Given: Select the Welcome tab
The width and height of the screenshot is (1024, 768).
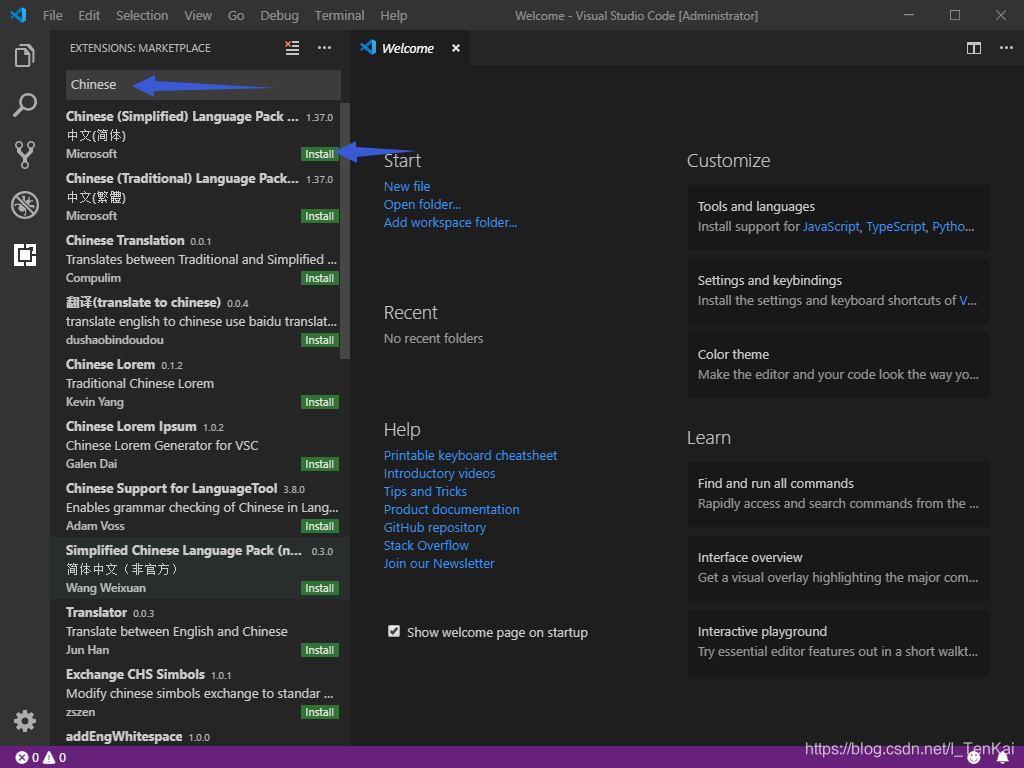Looking at the screenshot, I should tap(408, 48).
